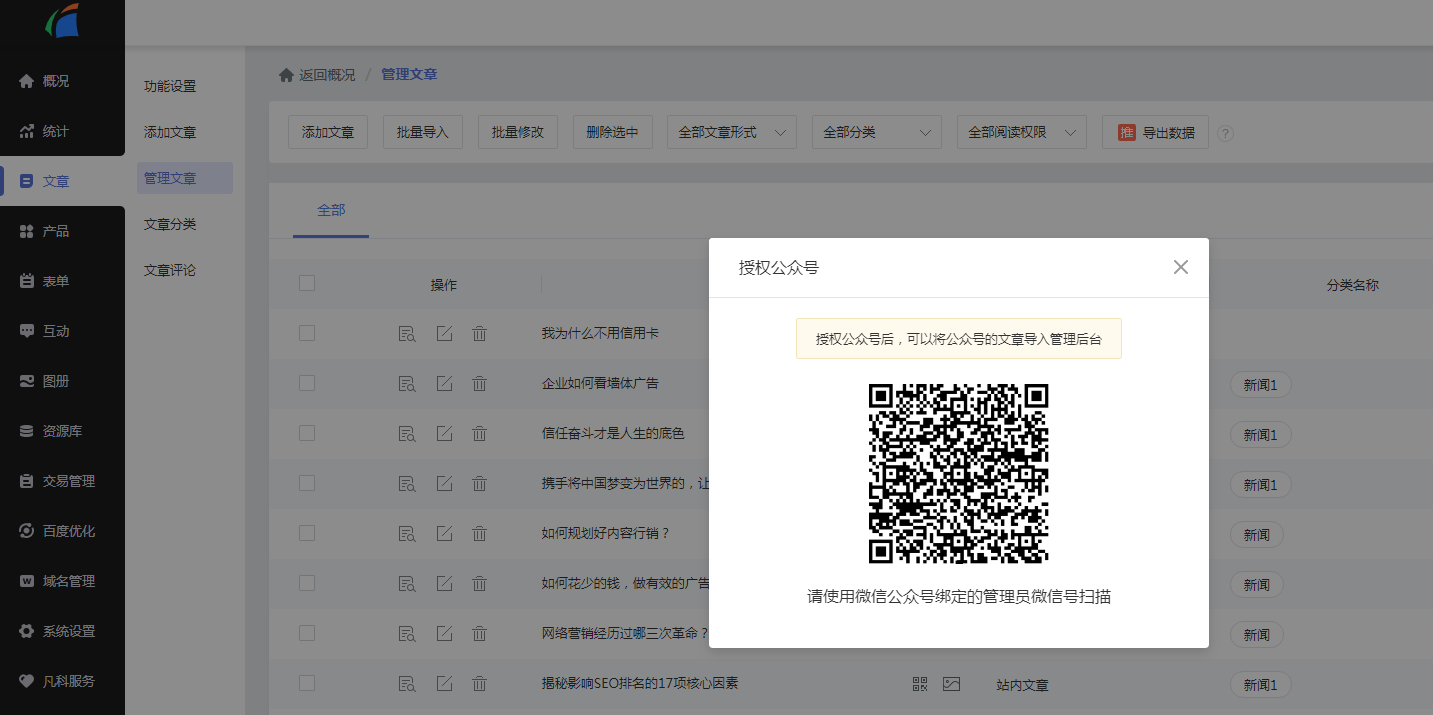Click the 域名管理 icon in sidebar
The height and width of the screenshot is (715, 1433).
[27, 581]
